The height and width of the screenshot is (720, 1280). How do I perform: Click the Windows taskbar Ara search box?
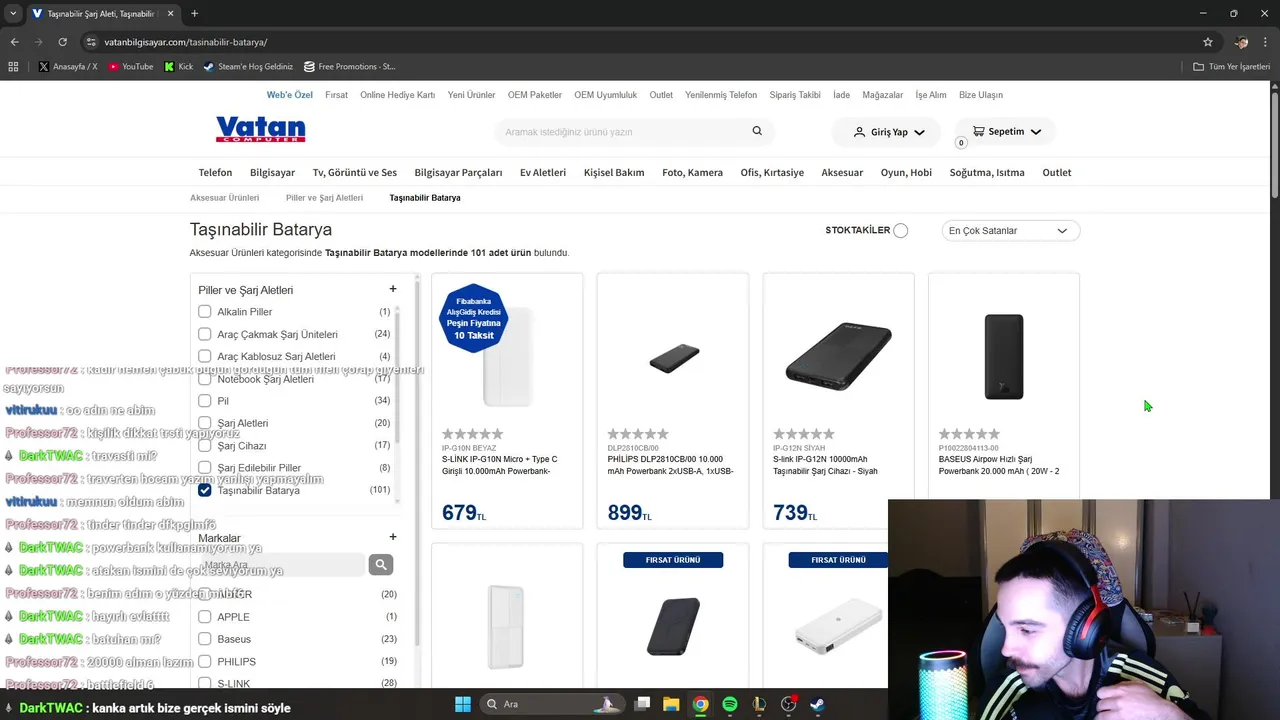pos(553,704)
